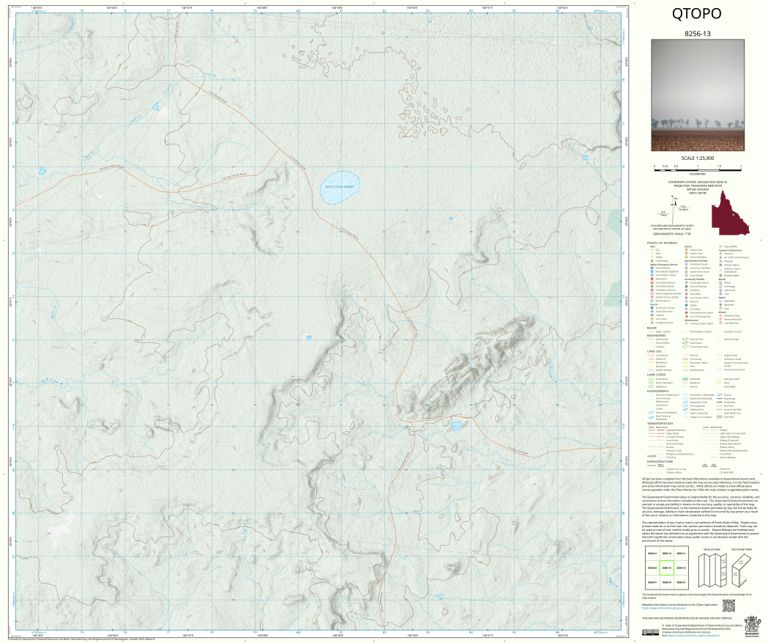The width and height of the screenshot is (768, 643).
Task: Click the SCALE 1:25,000 label
Action: [x=697, y=158]
